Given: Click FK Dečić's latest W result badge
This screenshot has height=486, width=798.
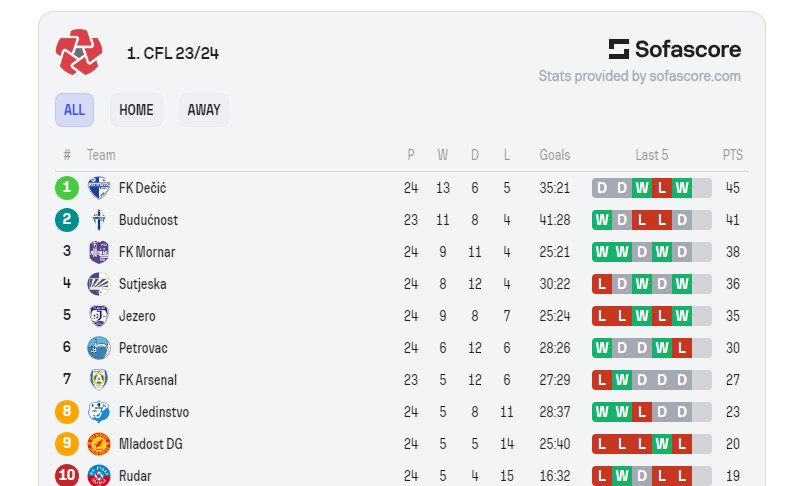Looking at the screenshot, I should coord(682,188).
